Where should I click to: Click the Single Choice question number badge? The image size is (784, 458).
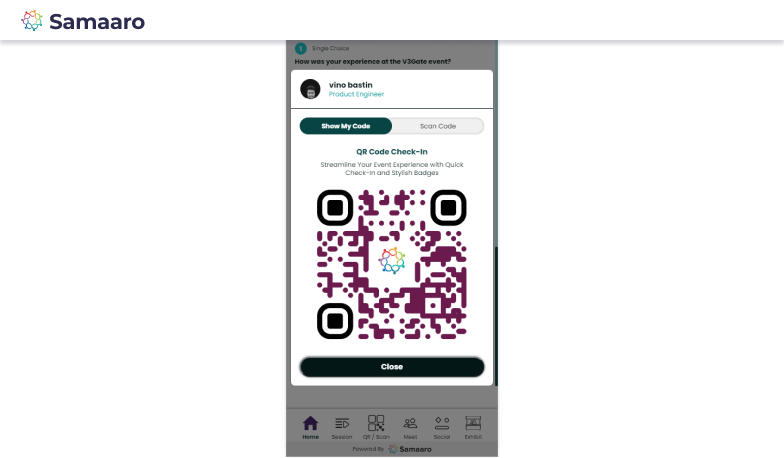pos(300,48)
